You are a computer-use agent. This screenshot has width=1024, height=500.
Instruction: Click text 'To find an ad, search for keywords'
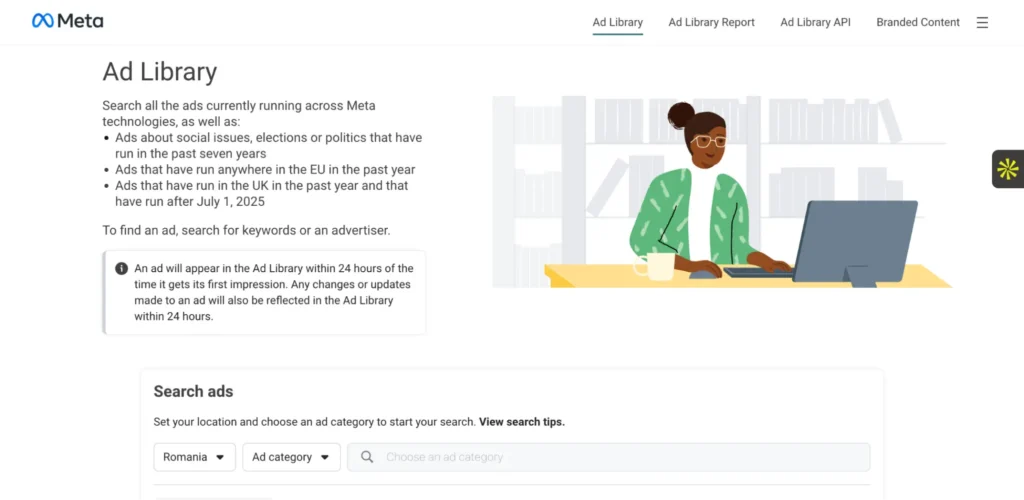click(x=246, y=230)
